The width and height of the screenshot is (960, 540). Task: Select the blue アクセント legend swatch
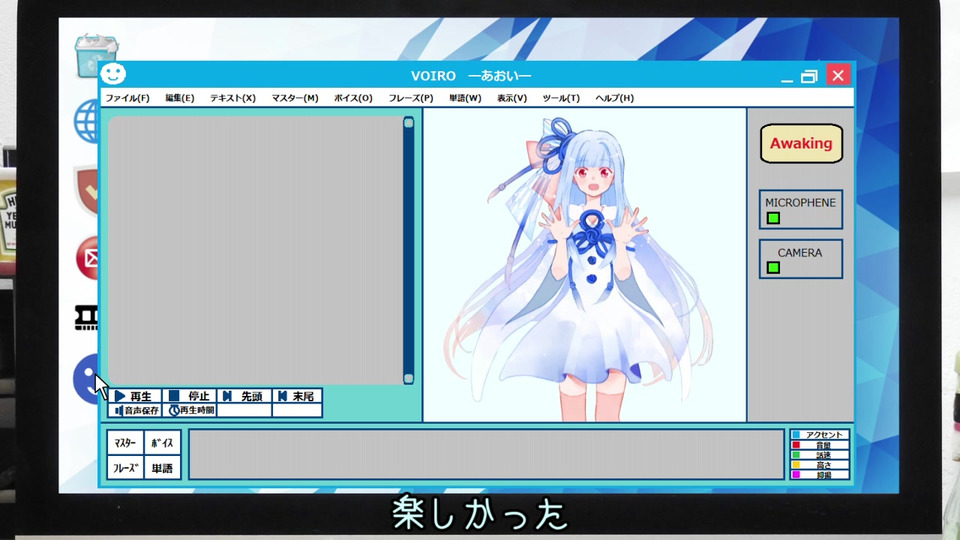point(796,435)
